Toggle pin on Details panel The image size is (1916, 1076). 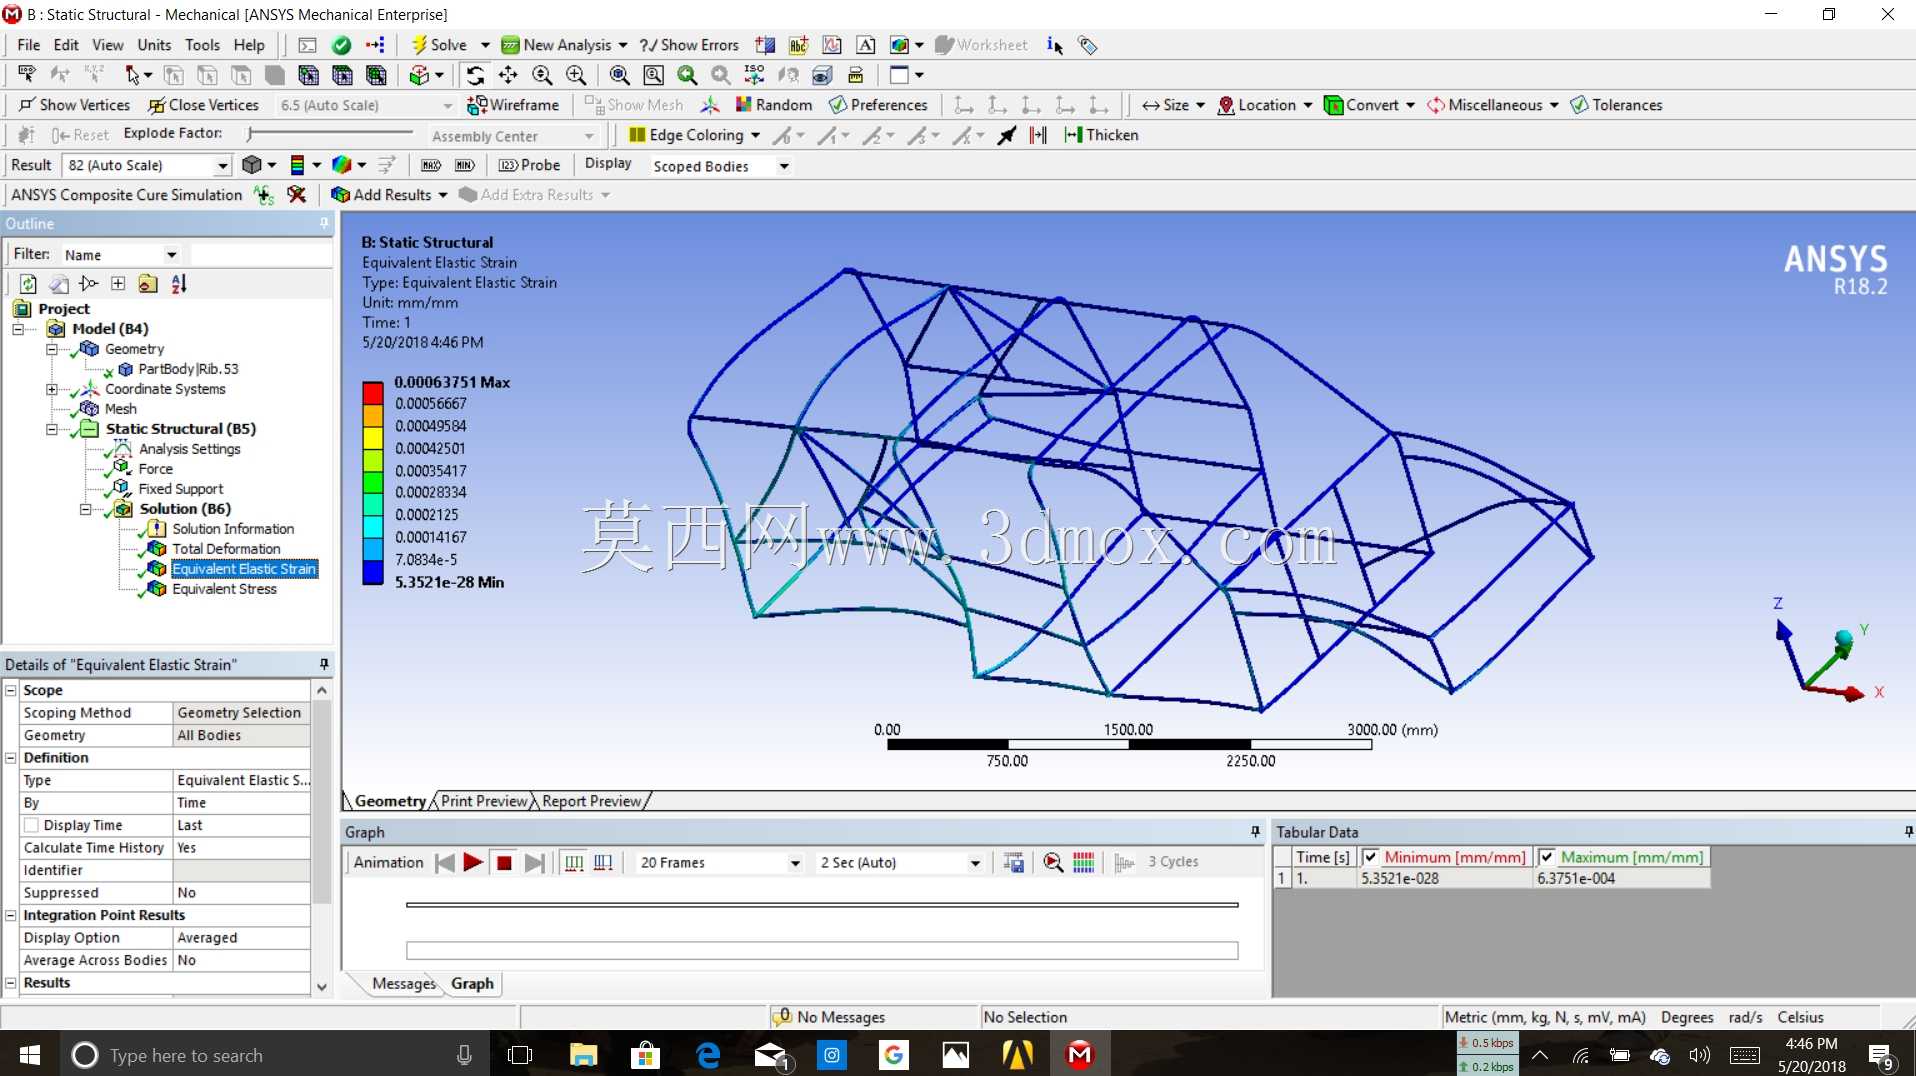(x=324, y=664)
